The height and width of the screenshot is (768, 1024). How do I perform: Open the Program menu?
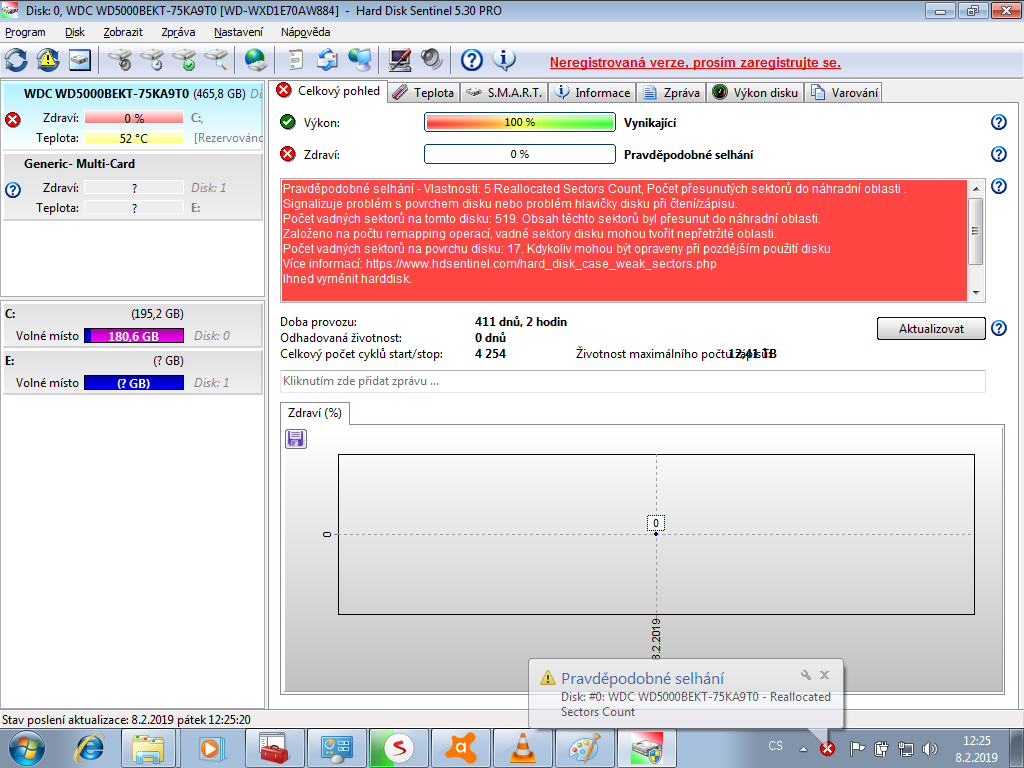click(x=25, y=32)
